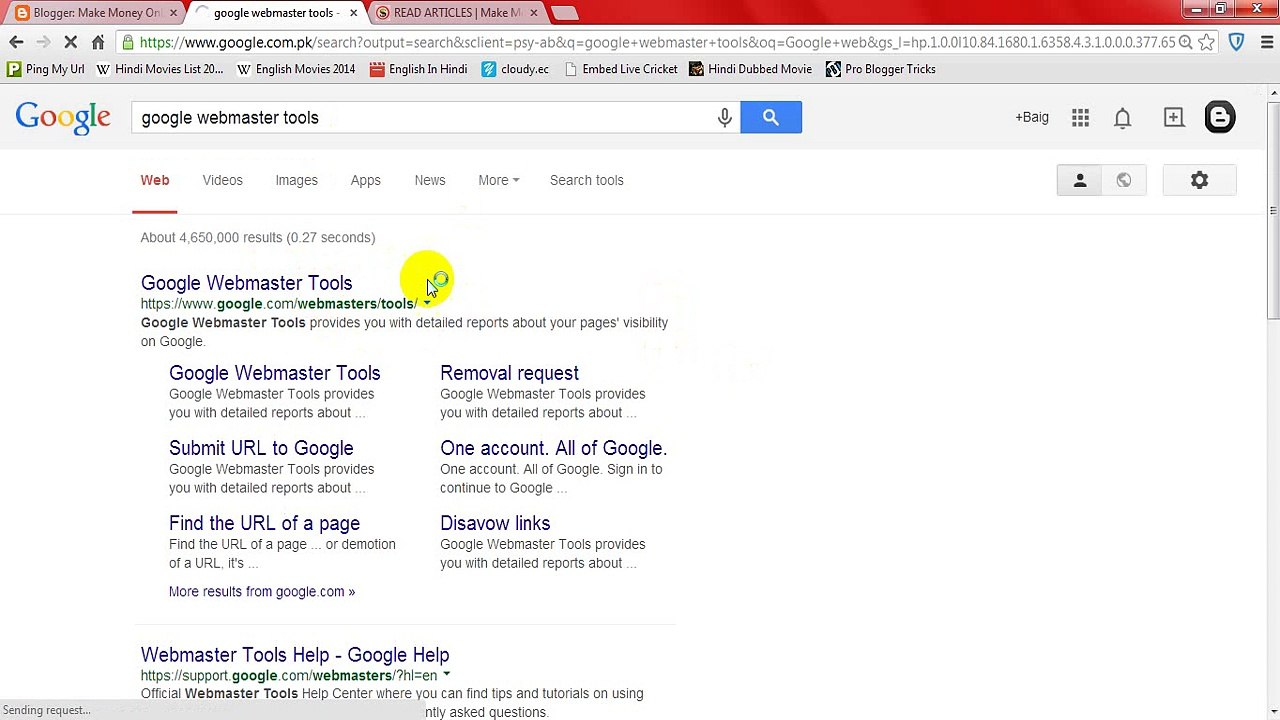This screenshot has height=720, width=1280.
Task: Open the Disavow links sitelink
Action: (495, 523)
